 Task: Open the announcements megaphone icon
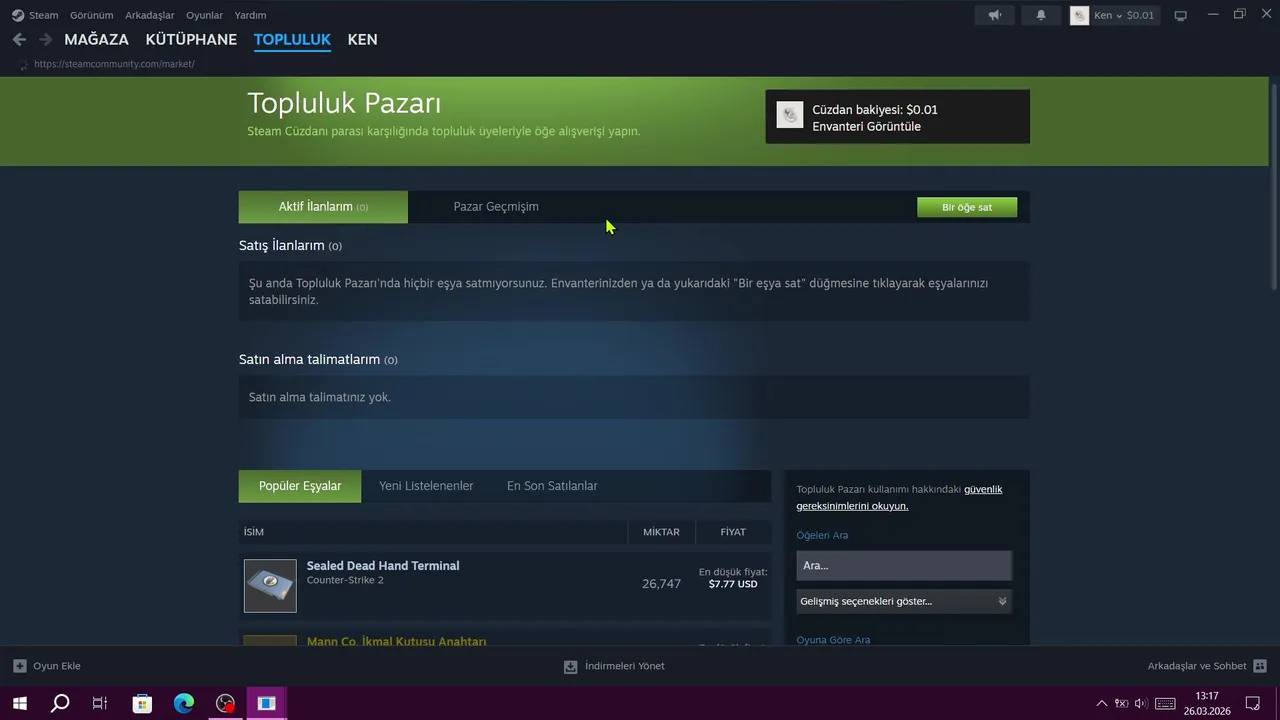995,15
